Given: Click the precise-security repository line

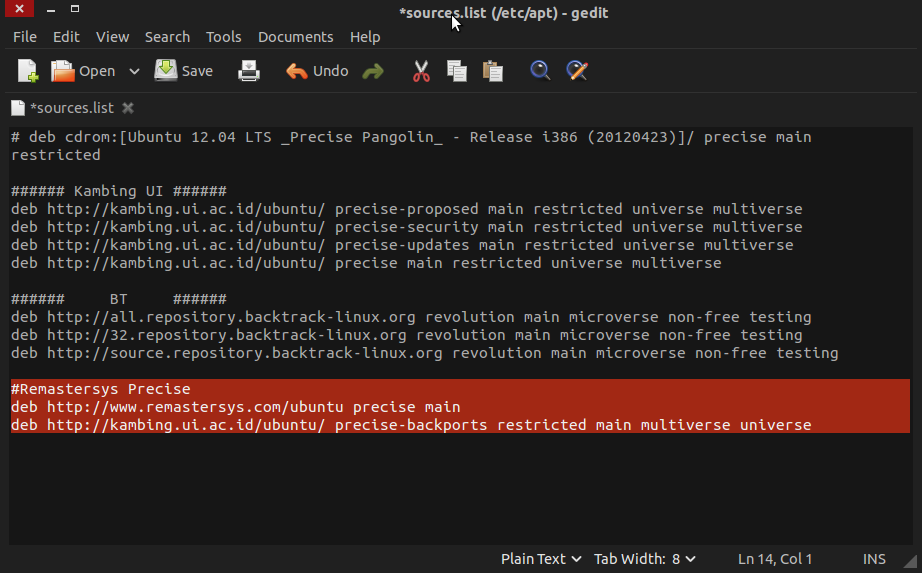Looking at the screenshot, I should (406, 227).
